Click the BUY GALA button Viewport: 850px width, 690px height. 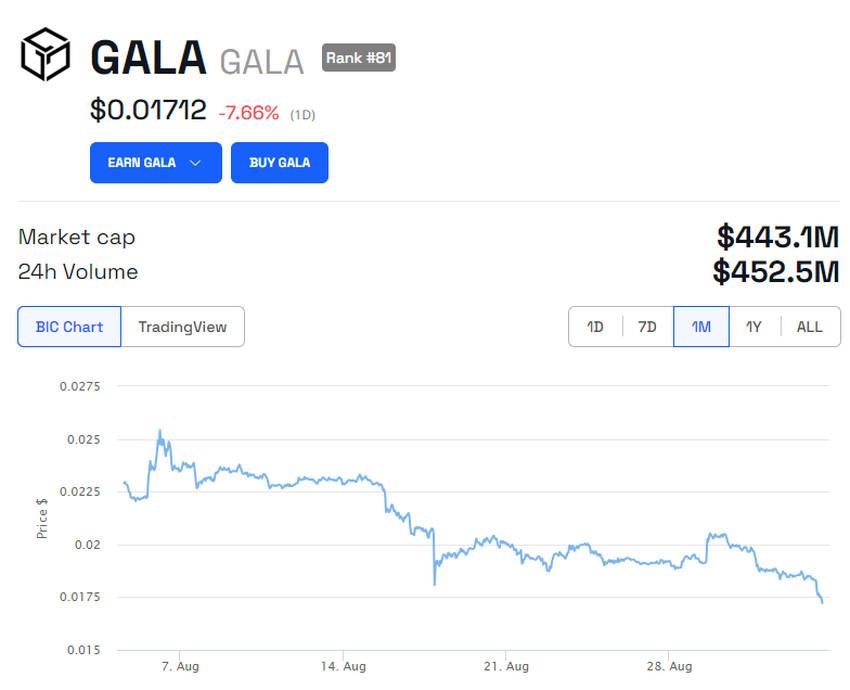279,162
